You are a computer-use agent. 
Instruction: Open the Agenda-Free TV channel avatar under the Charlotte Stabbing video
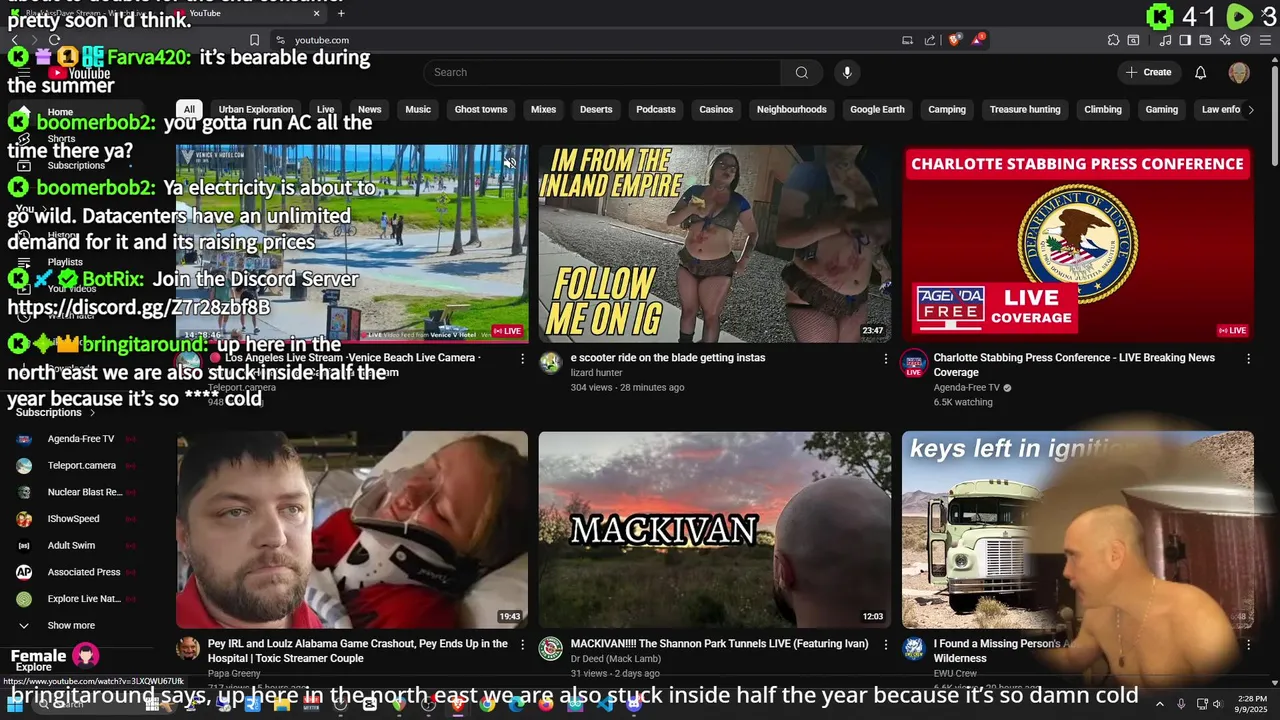(x=914, y=362)
